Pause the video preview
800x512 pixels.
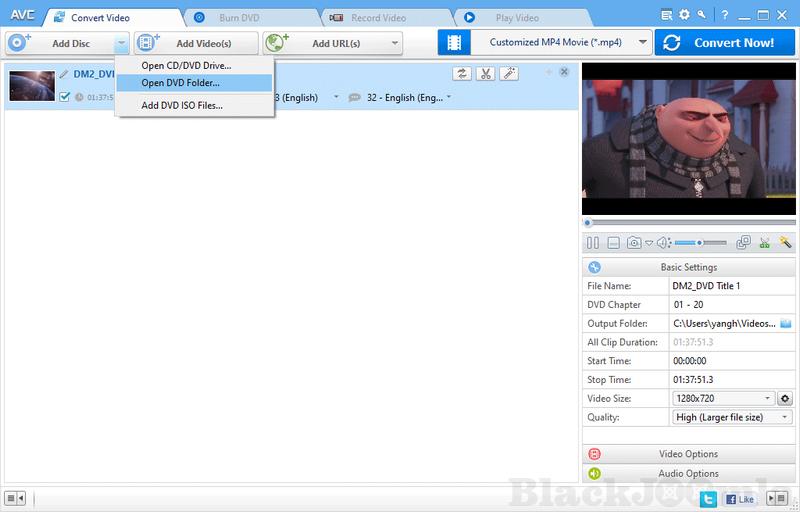tap(593, 242)
